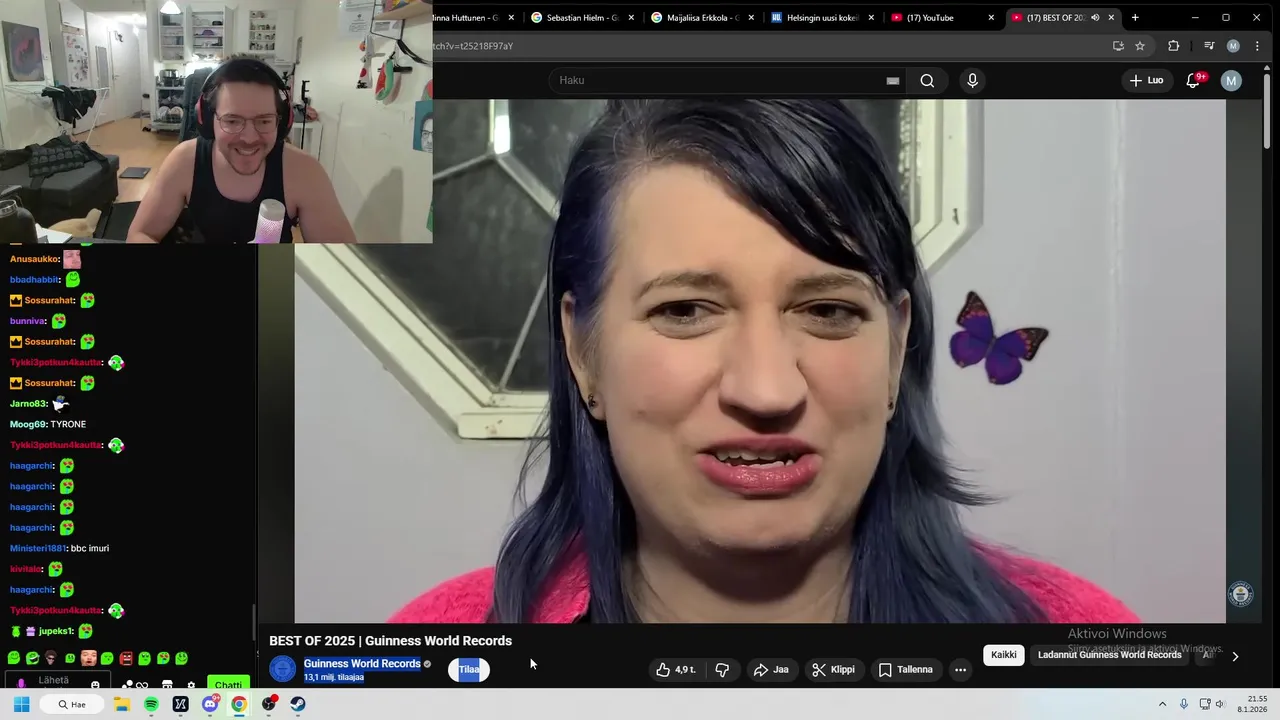This screenshot has height=720, width=1280.
Task: Search YouTube with the magnifier button
Action: click(927, 81)
